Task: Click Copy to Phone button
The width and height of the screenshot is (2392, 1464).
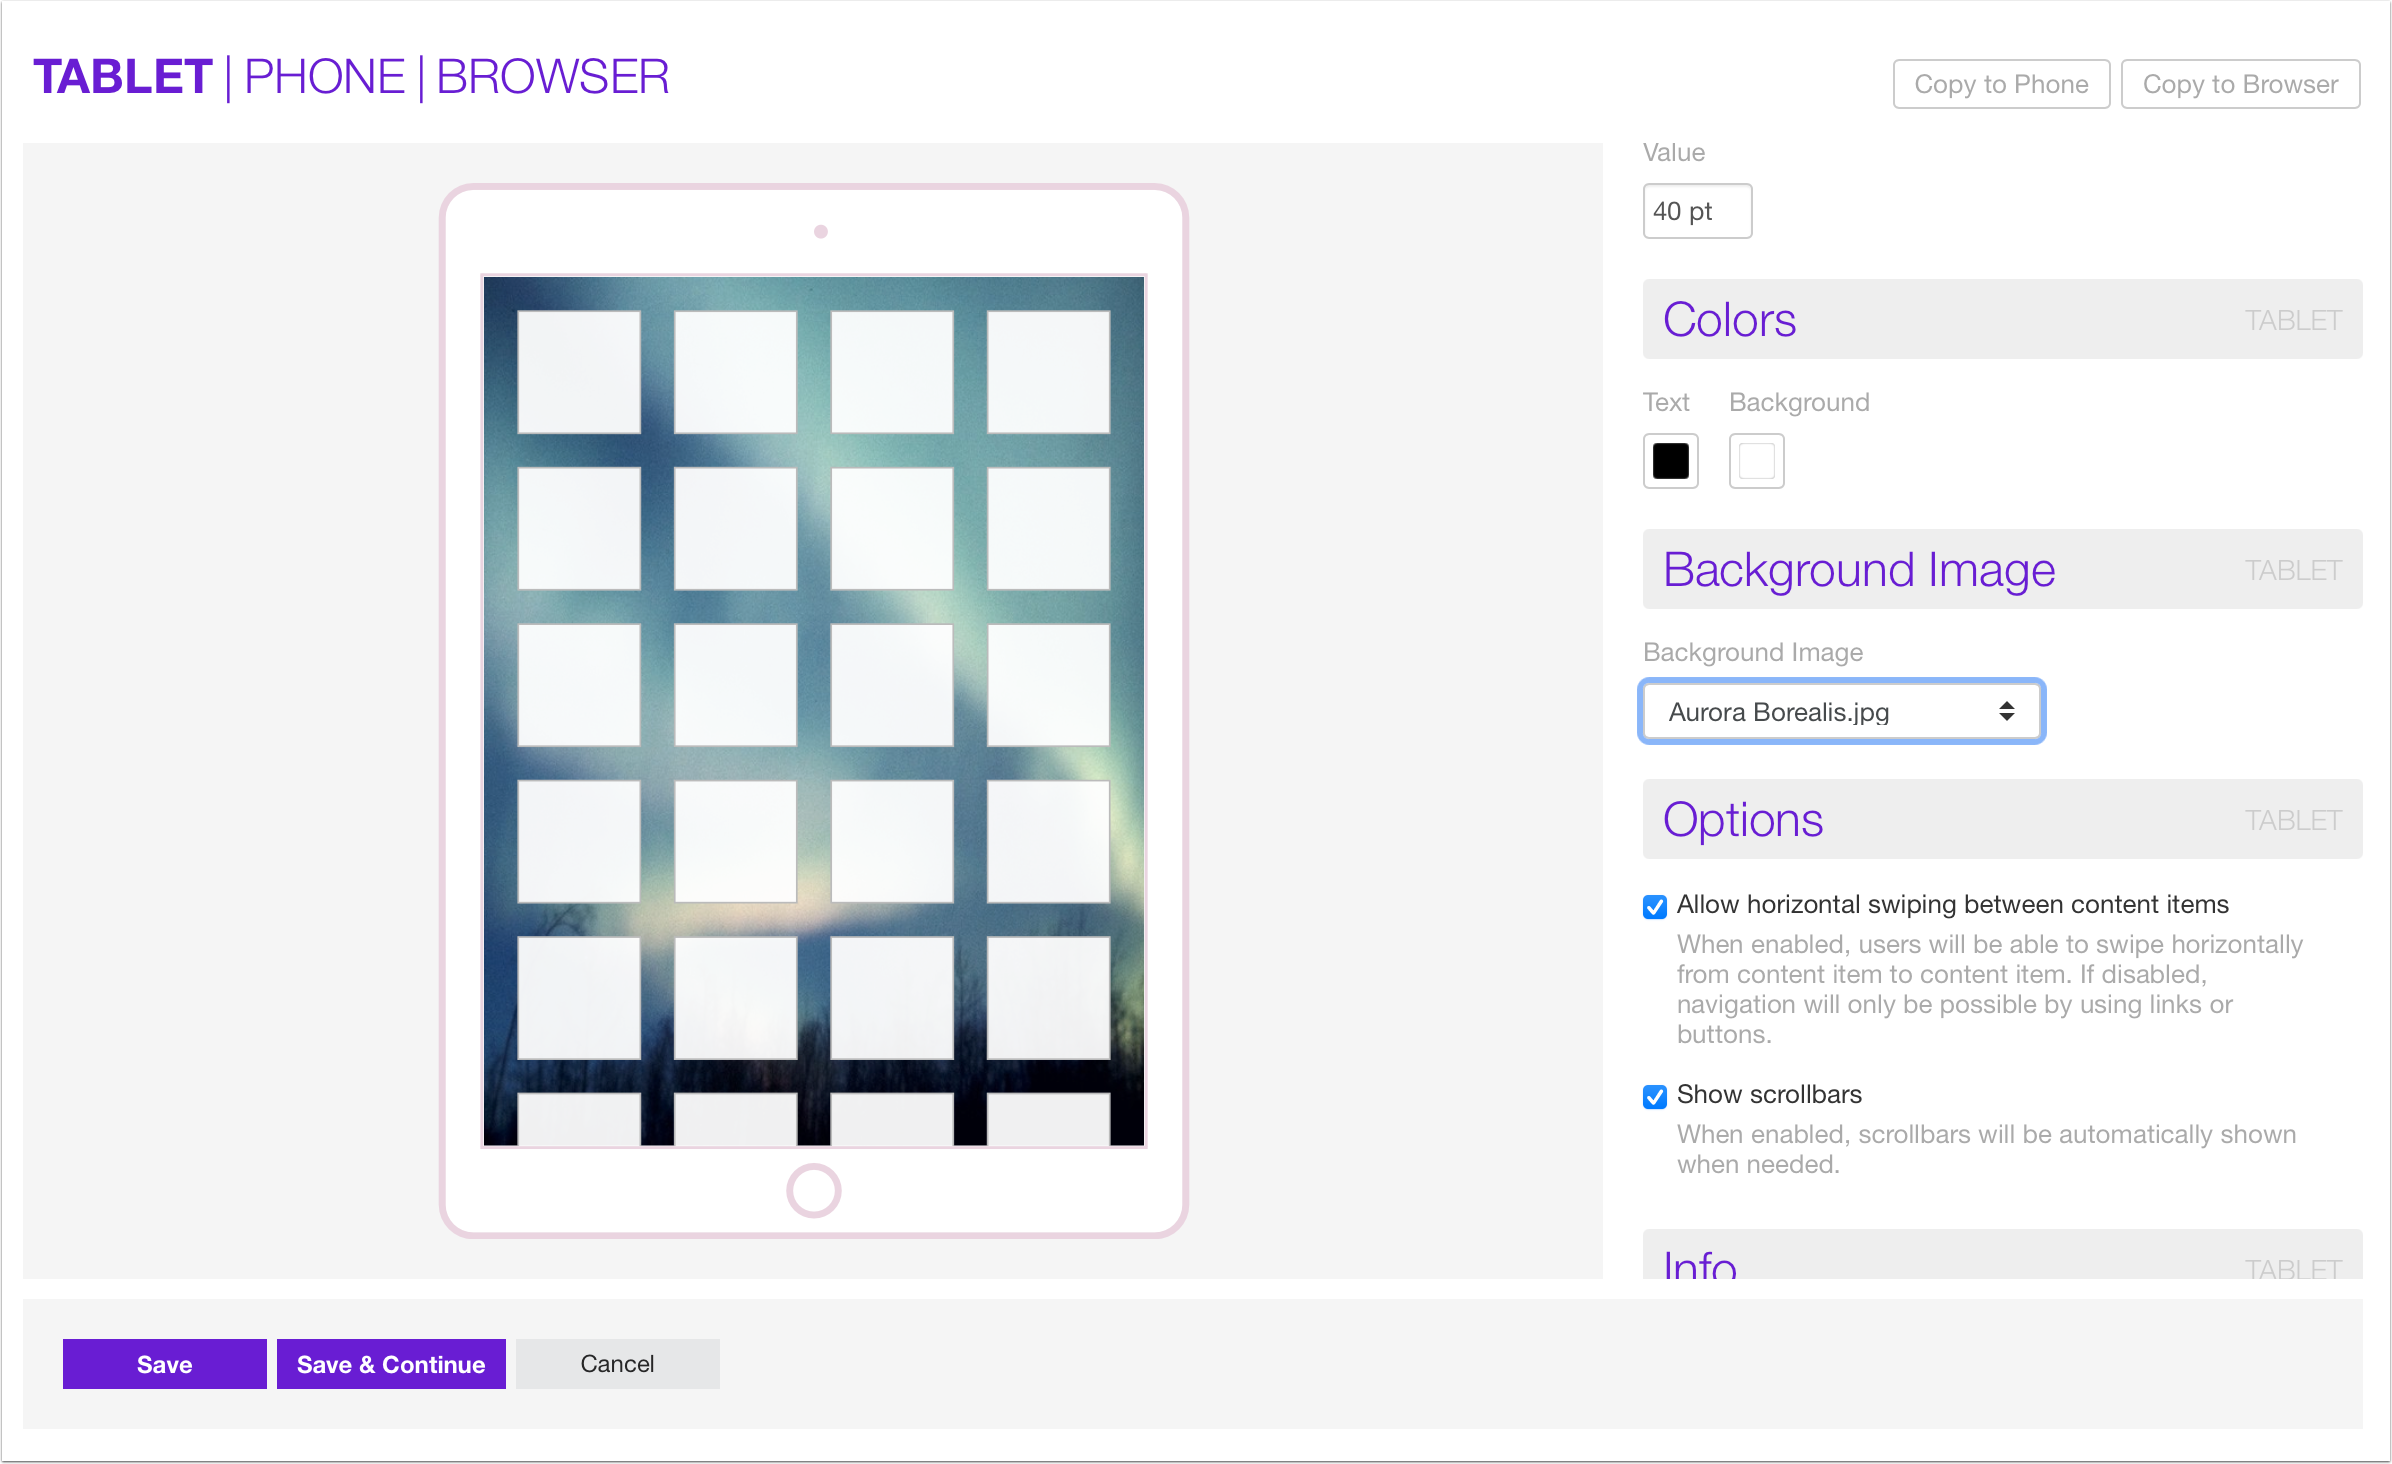Action: click(x=2001, y=84)
